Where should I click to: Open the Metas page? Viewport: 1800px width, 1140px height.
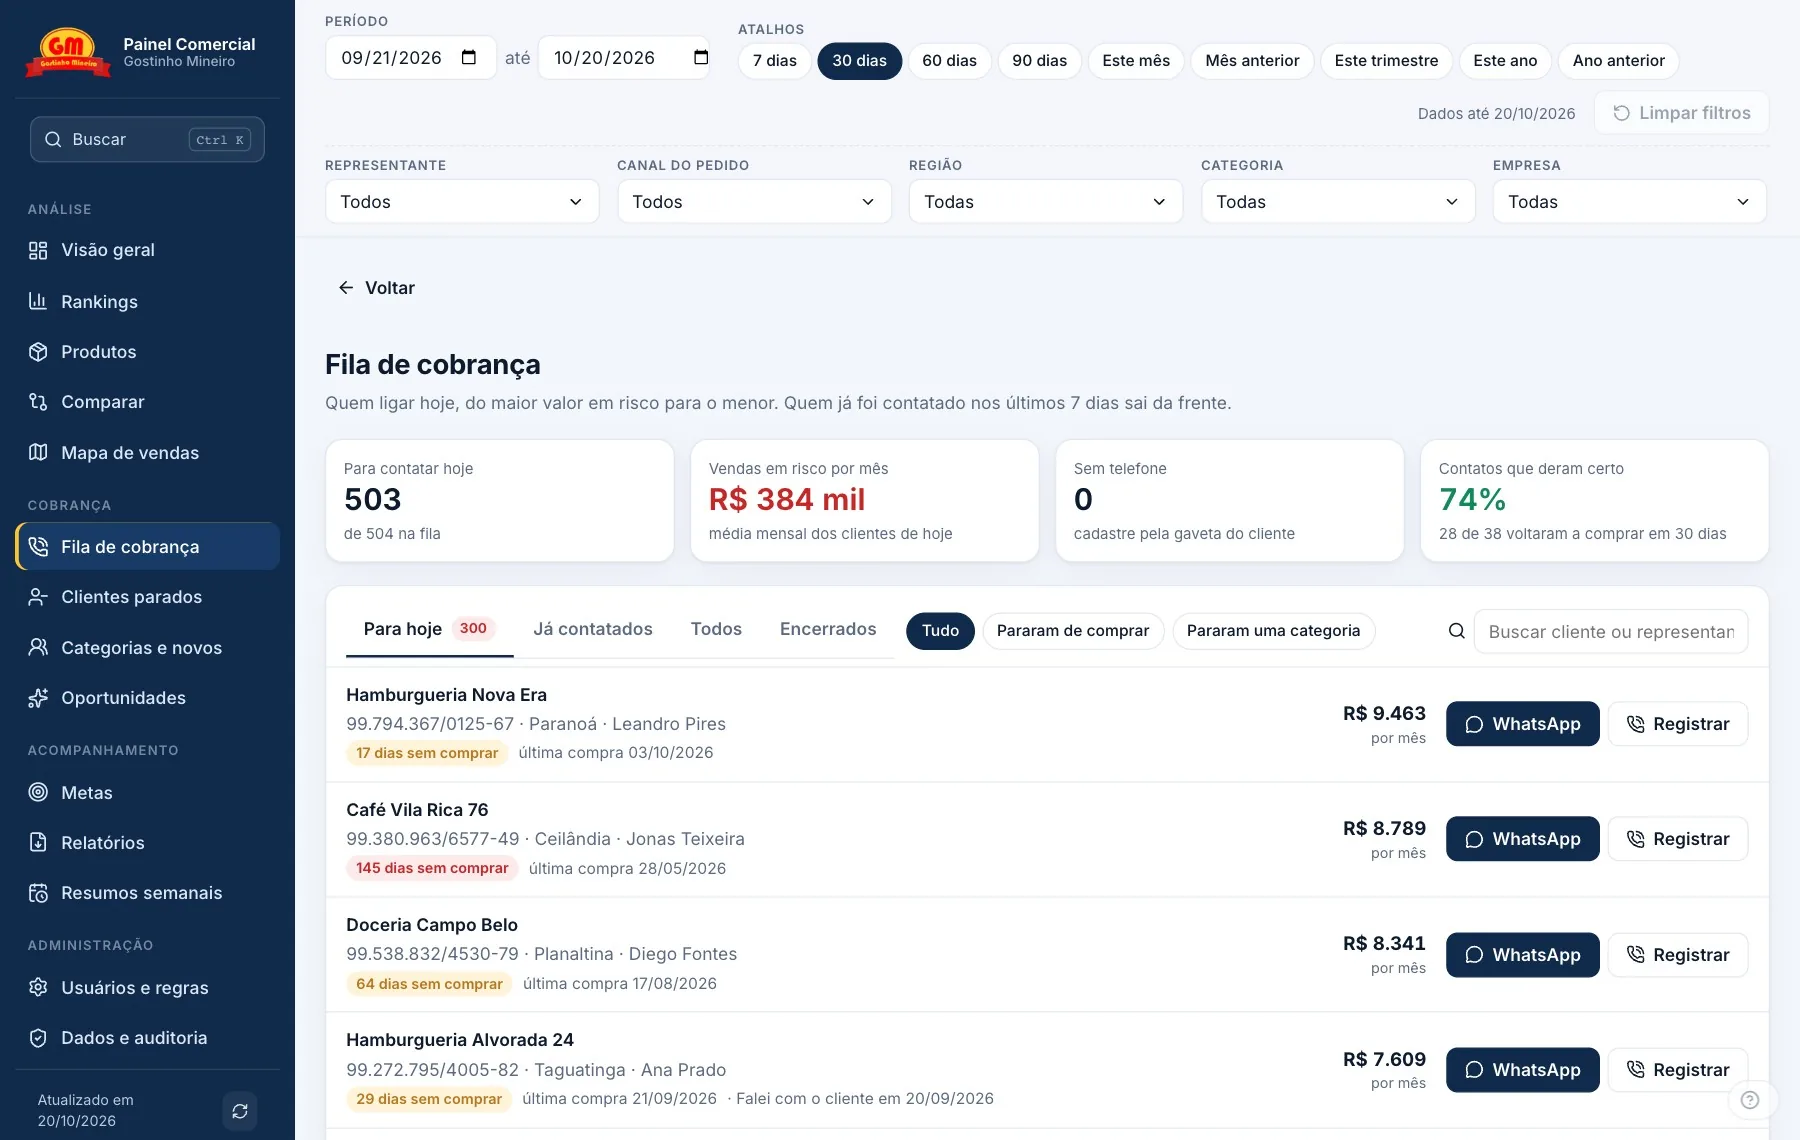point(147,793)
